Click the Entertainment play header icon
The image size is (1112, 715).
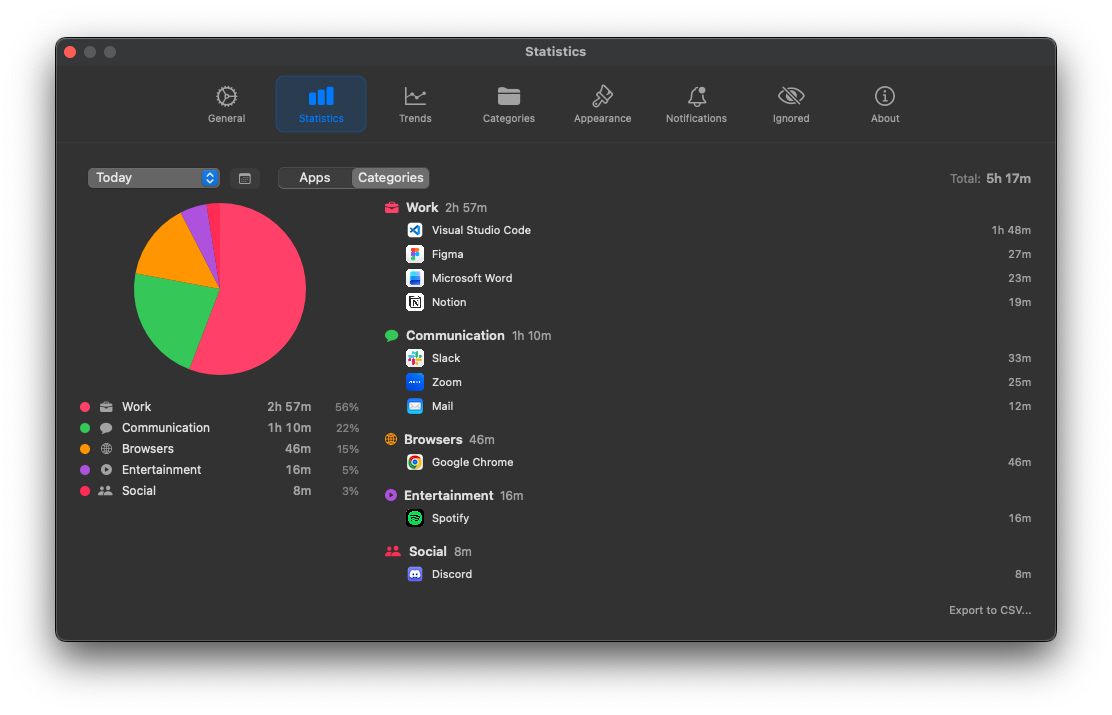(391, 495)
